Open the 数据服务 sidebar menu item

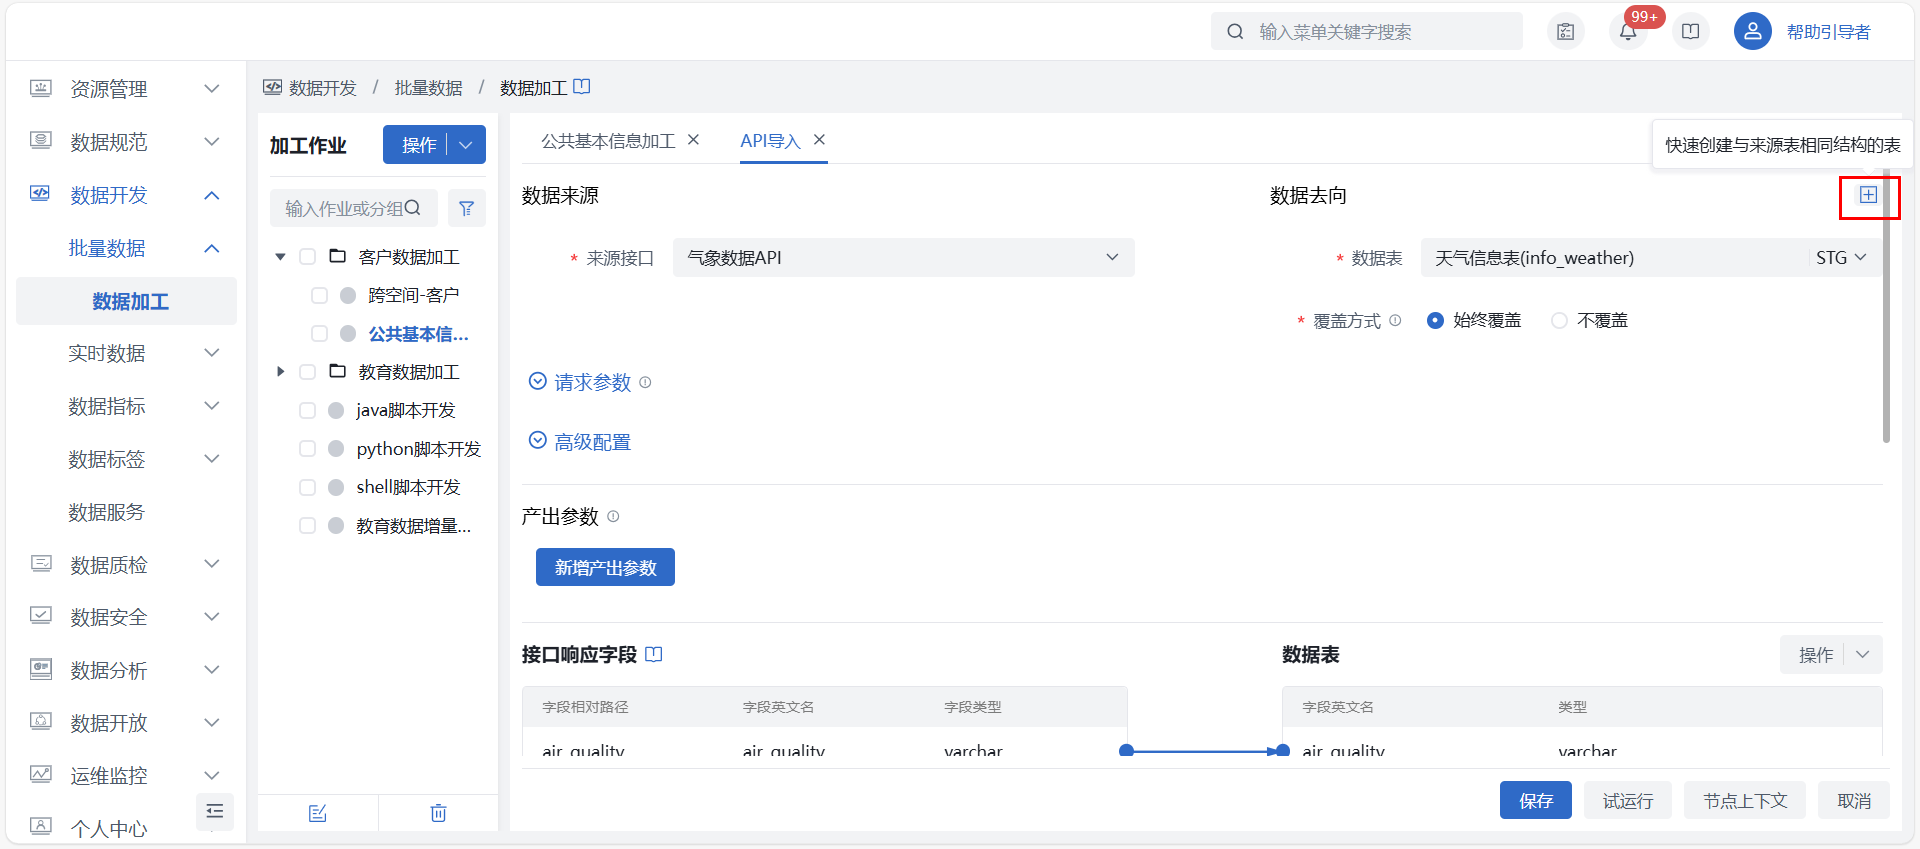point(107,512)
